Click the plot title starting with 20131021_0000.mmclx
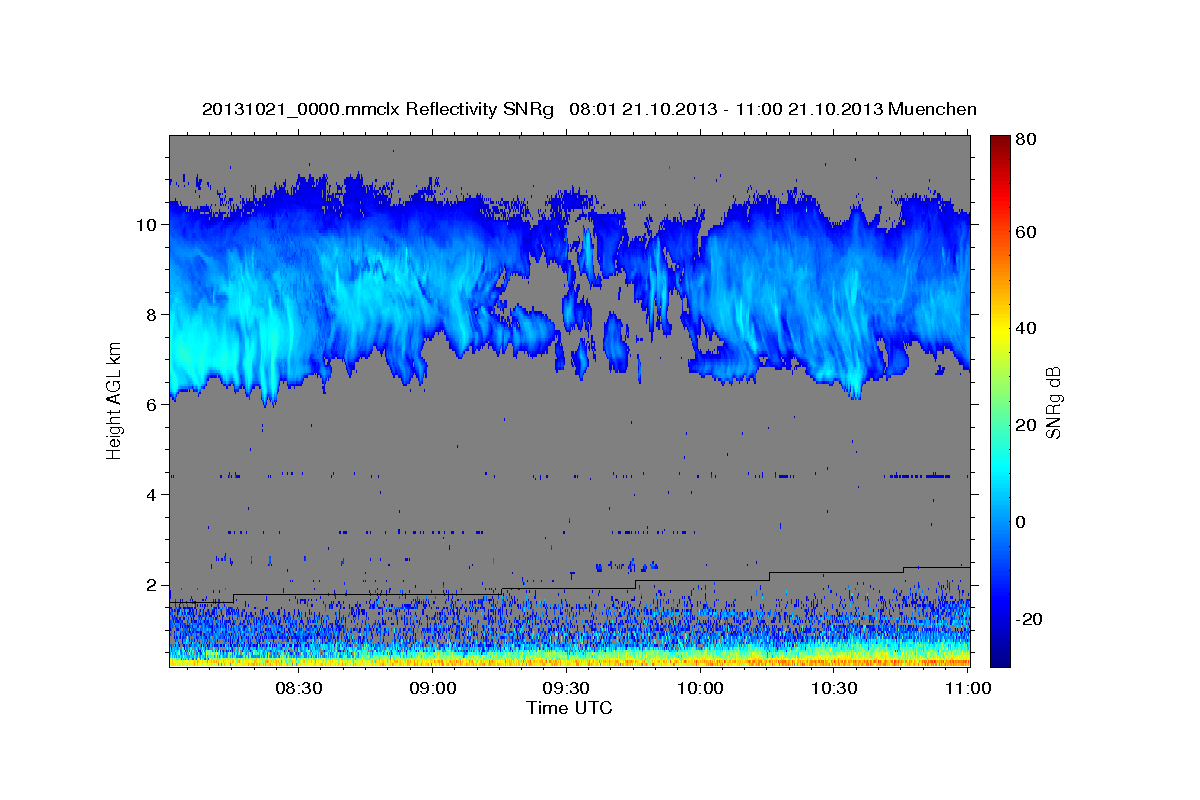1200x800 pixels. [x=589, y=109]
